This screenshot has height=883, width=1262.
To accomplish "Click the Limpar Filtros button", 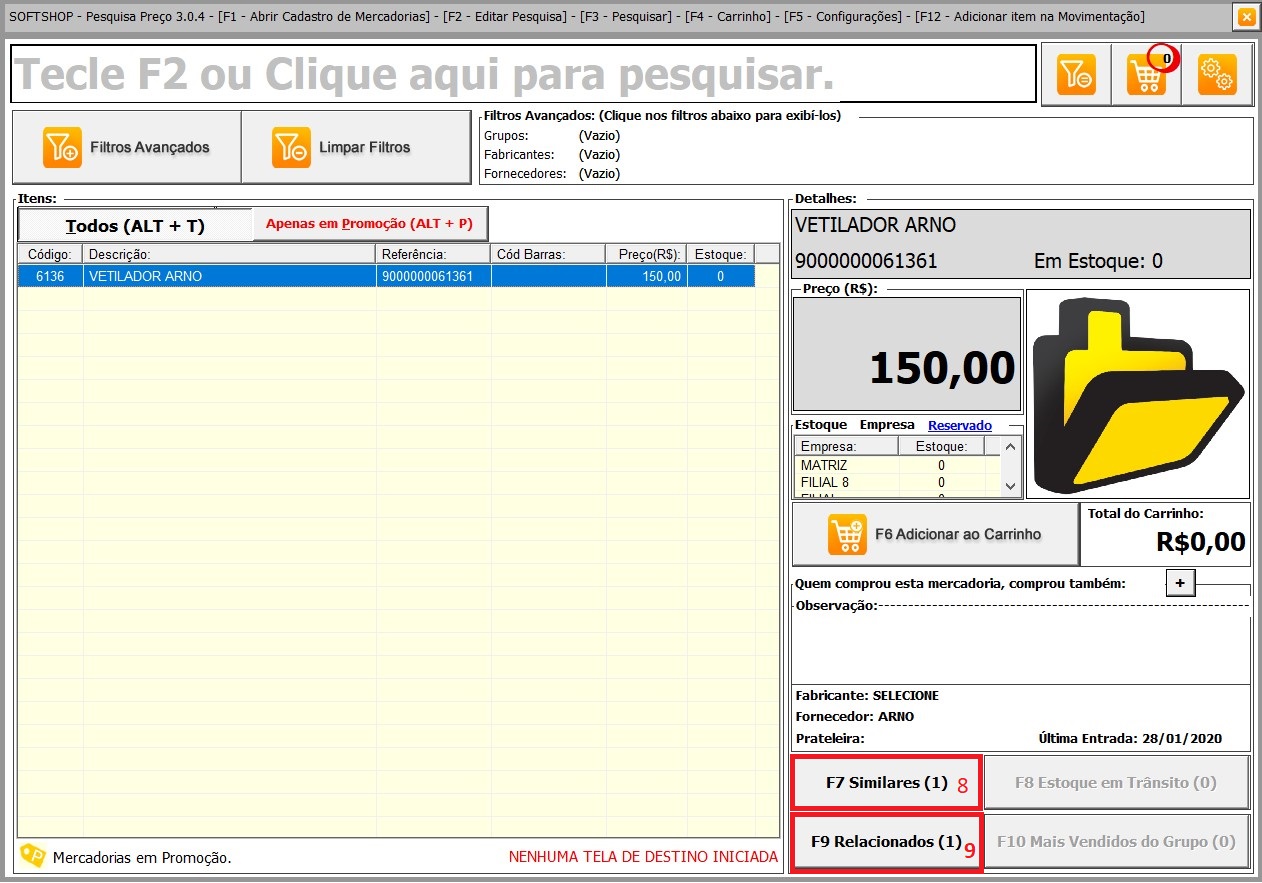I will 356,147.
